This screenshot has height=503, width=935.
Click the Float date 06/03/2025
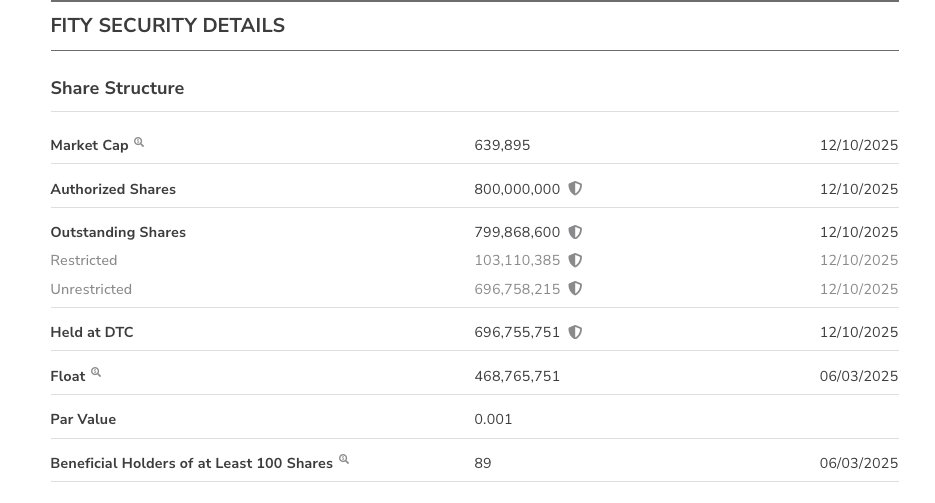tap(858, 376)
